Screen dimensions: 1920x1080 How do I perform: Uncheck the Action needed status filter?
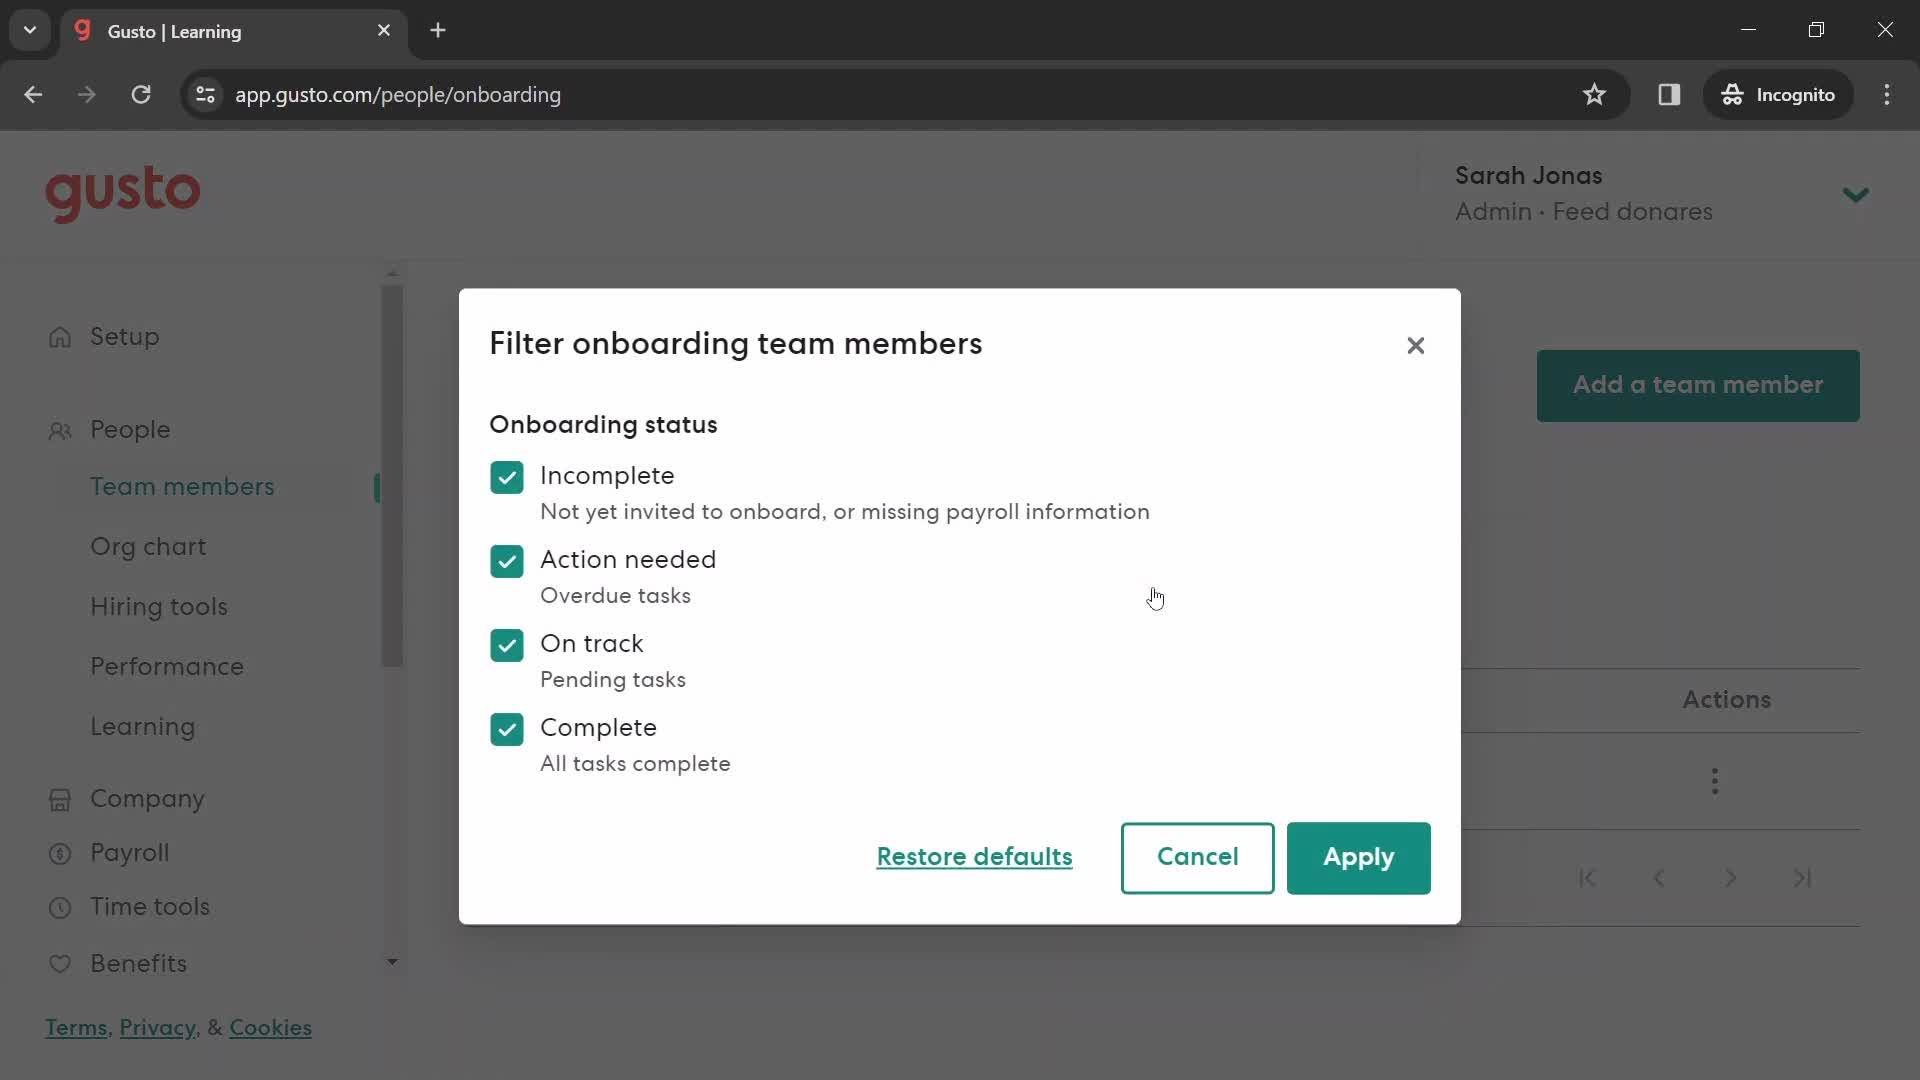coord(506,560)
